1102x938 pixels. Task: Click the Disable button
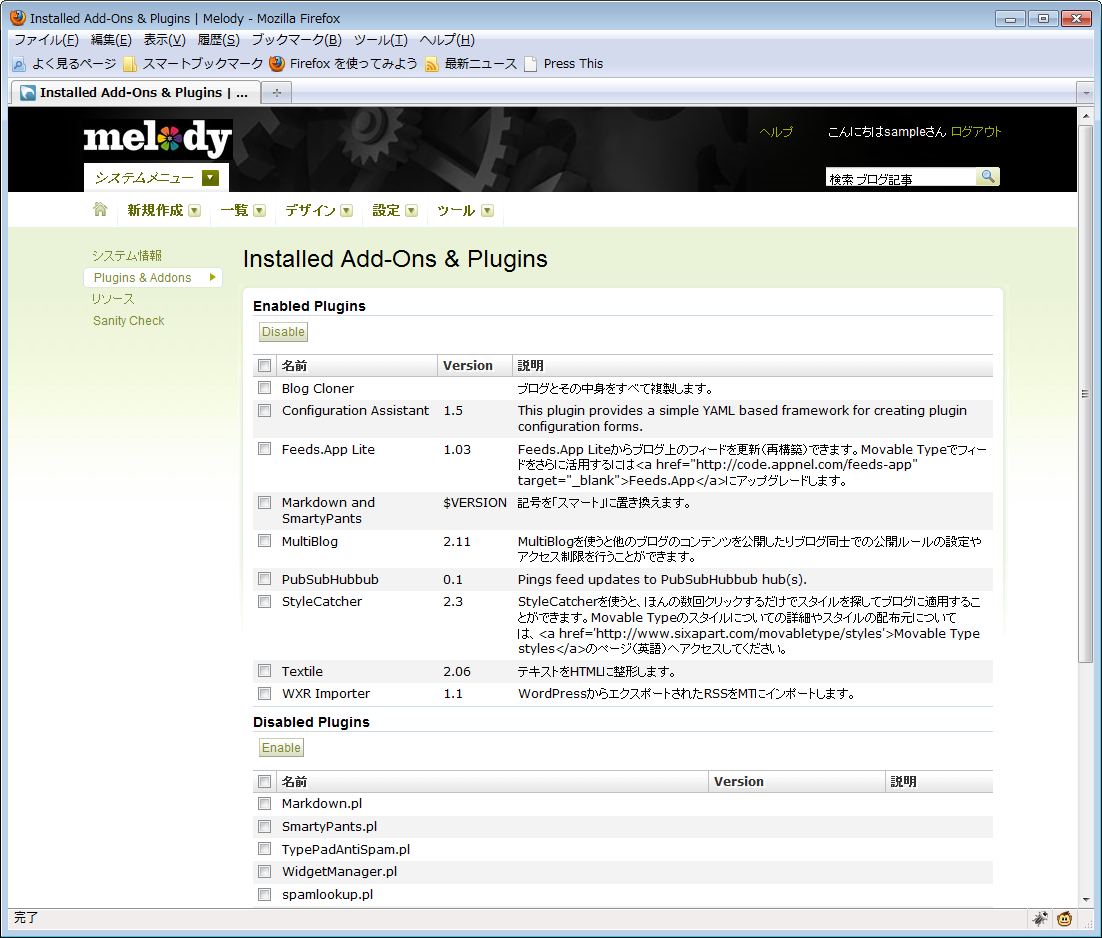click(283, 332)
